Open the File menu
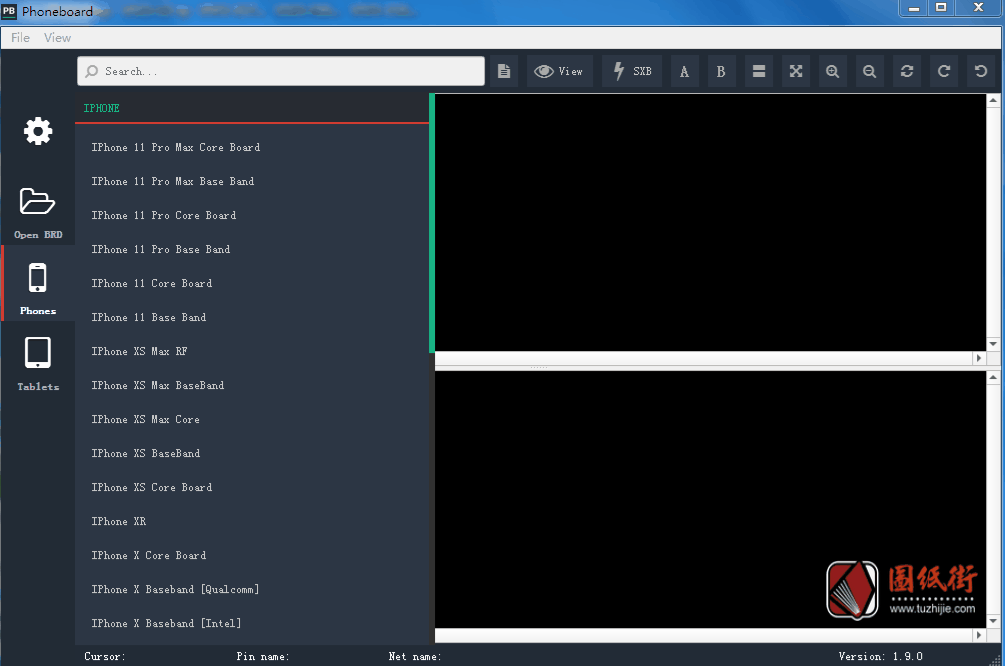 (21, 38)
